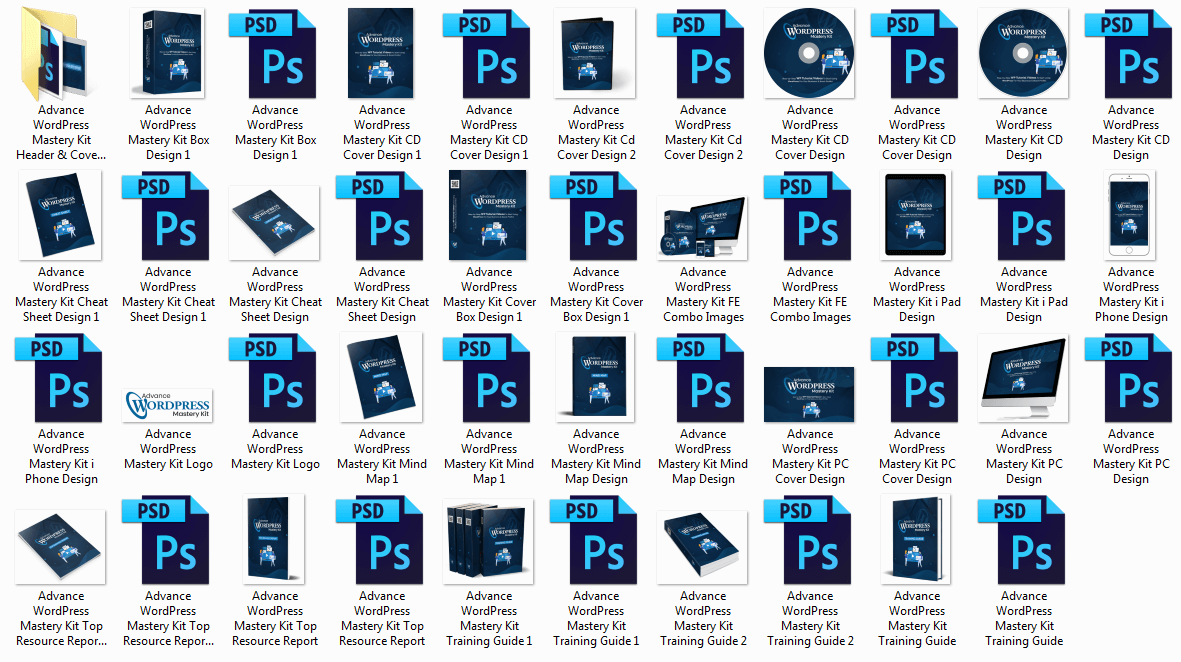
Task: Select the Cheat Sheet Design image thumbnail
Action: [274, 223]
